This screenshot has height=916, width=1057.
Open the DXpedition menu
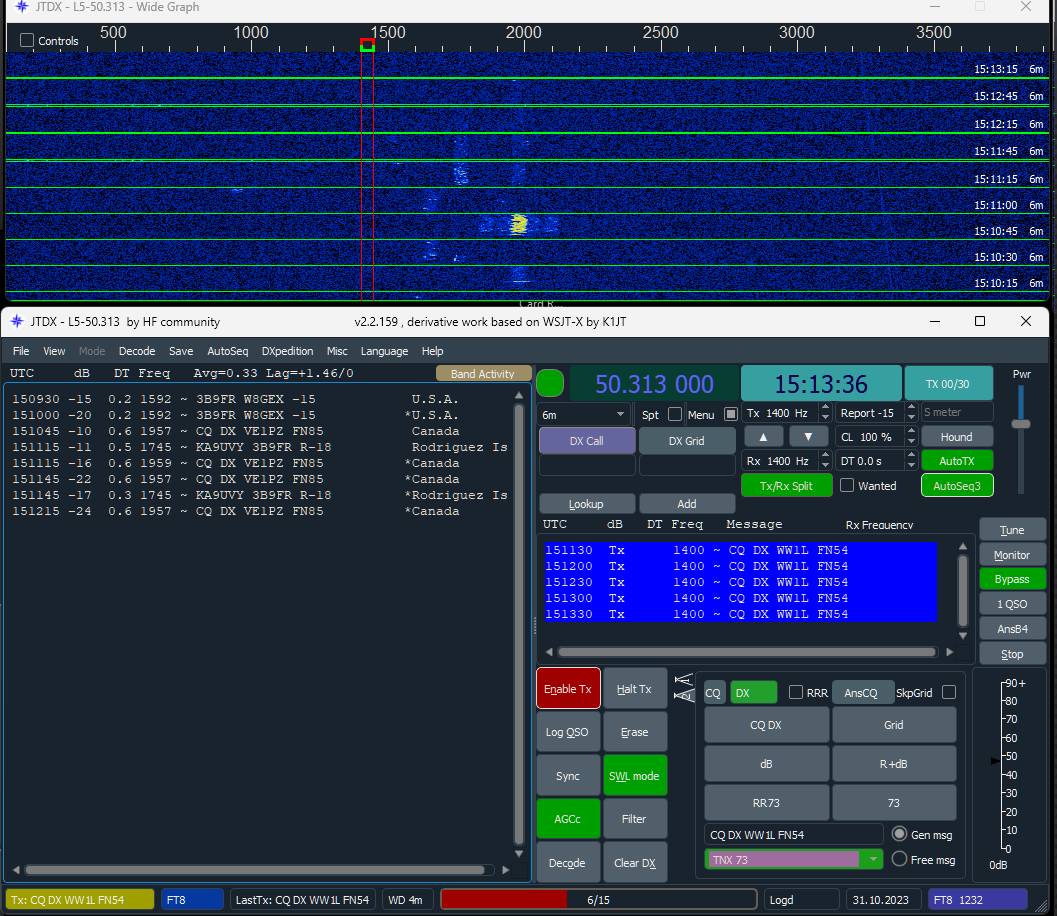pos(287,351)
